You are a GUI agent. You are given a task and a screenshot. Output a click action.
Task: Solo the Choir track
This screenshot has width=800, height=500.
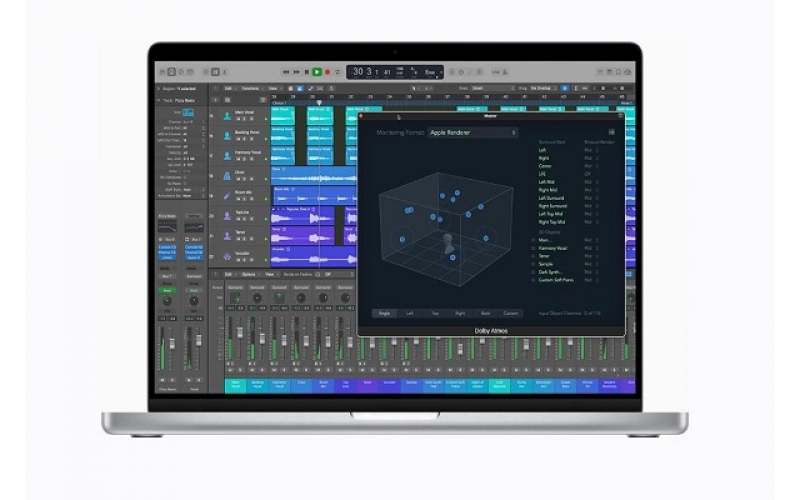(244, 179)
